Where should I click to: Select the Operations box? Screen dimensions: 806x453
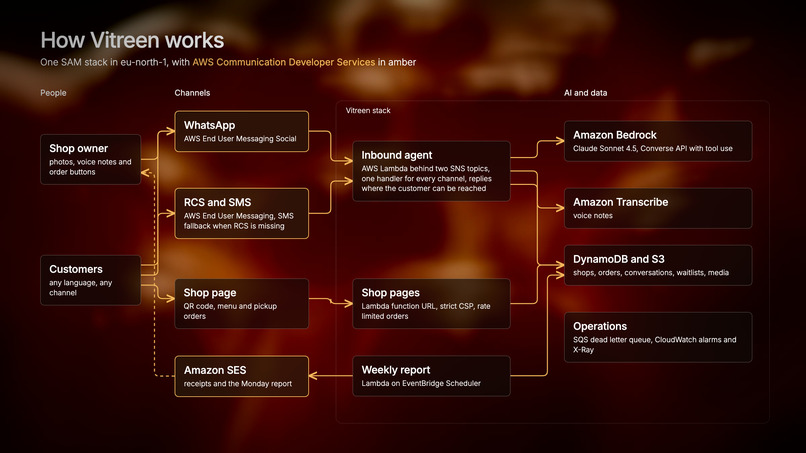click(658, 337)
